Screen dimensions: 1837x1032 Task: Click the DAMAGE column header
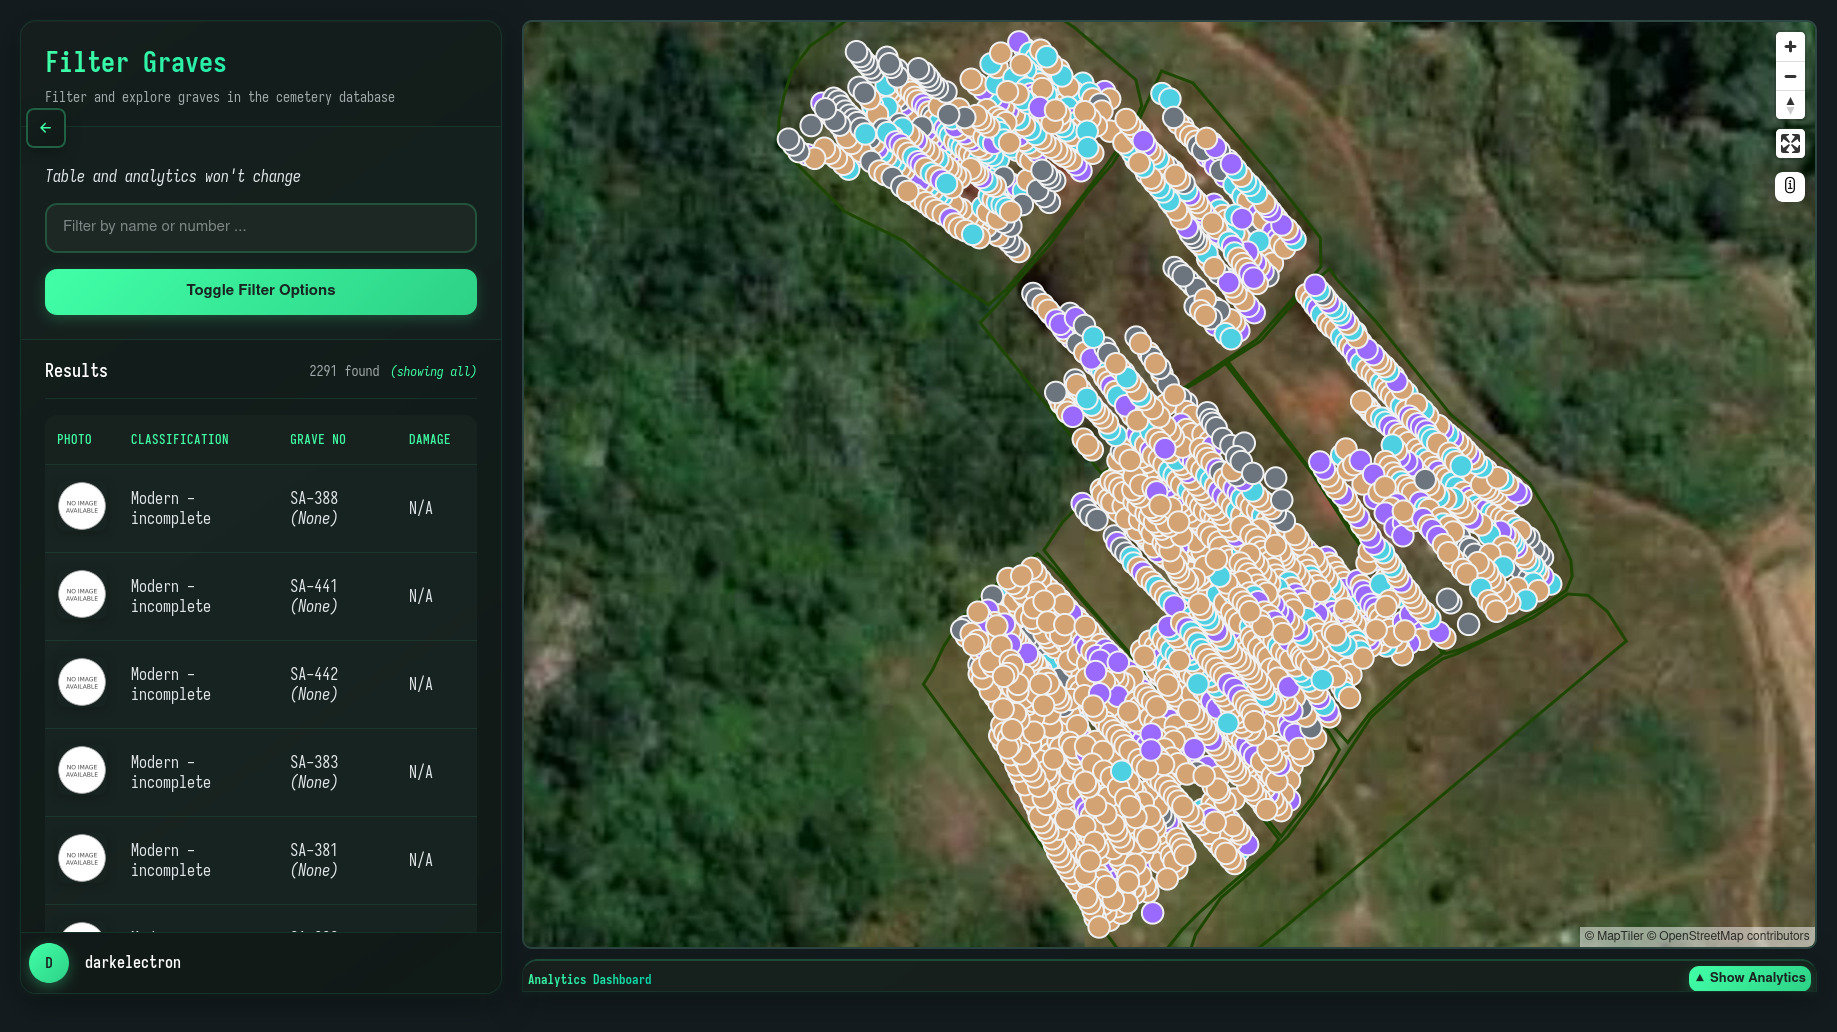point(429,439)
